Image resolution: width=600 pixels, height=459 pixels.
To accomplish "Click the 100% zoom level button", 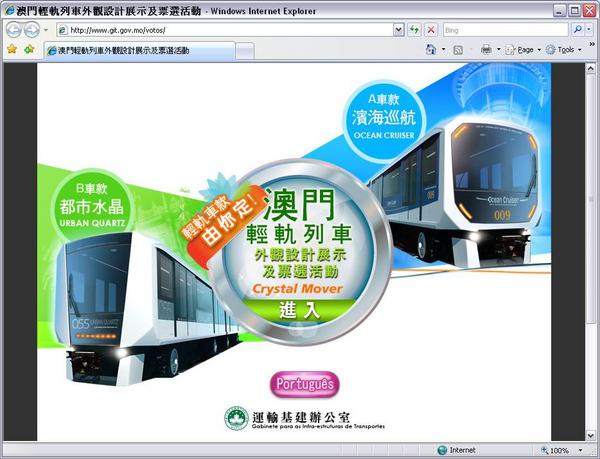I will pyautogui.click(x=555, y=451).
